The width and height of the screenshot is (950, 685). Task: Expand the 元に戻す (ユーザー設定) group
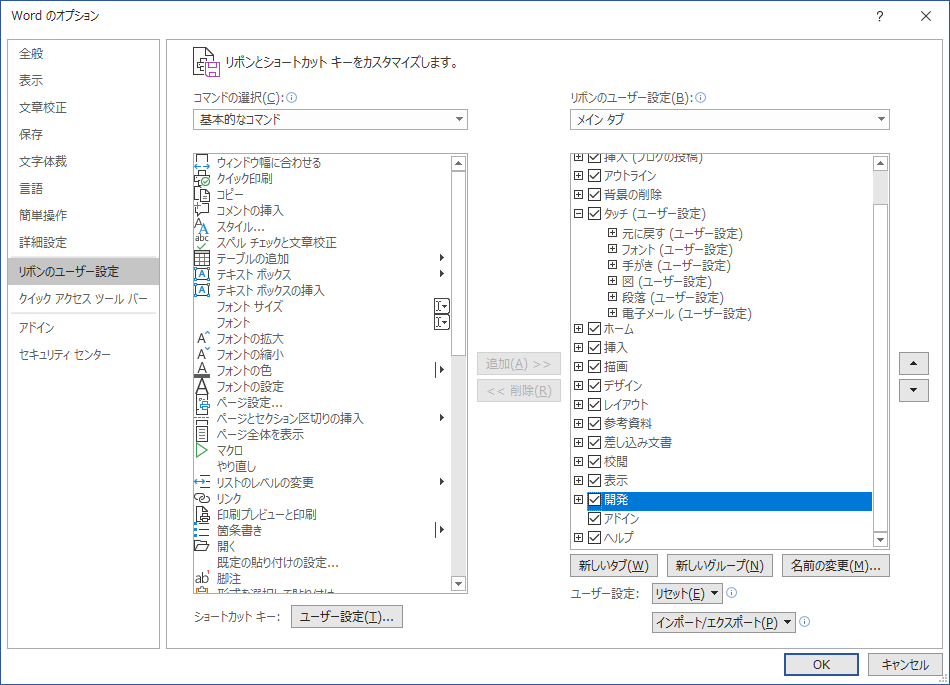tap(613, 233)
